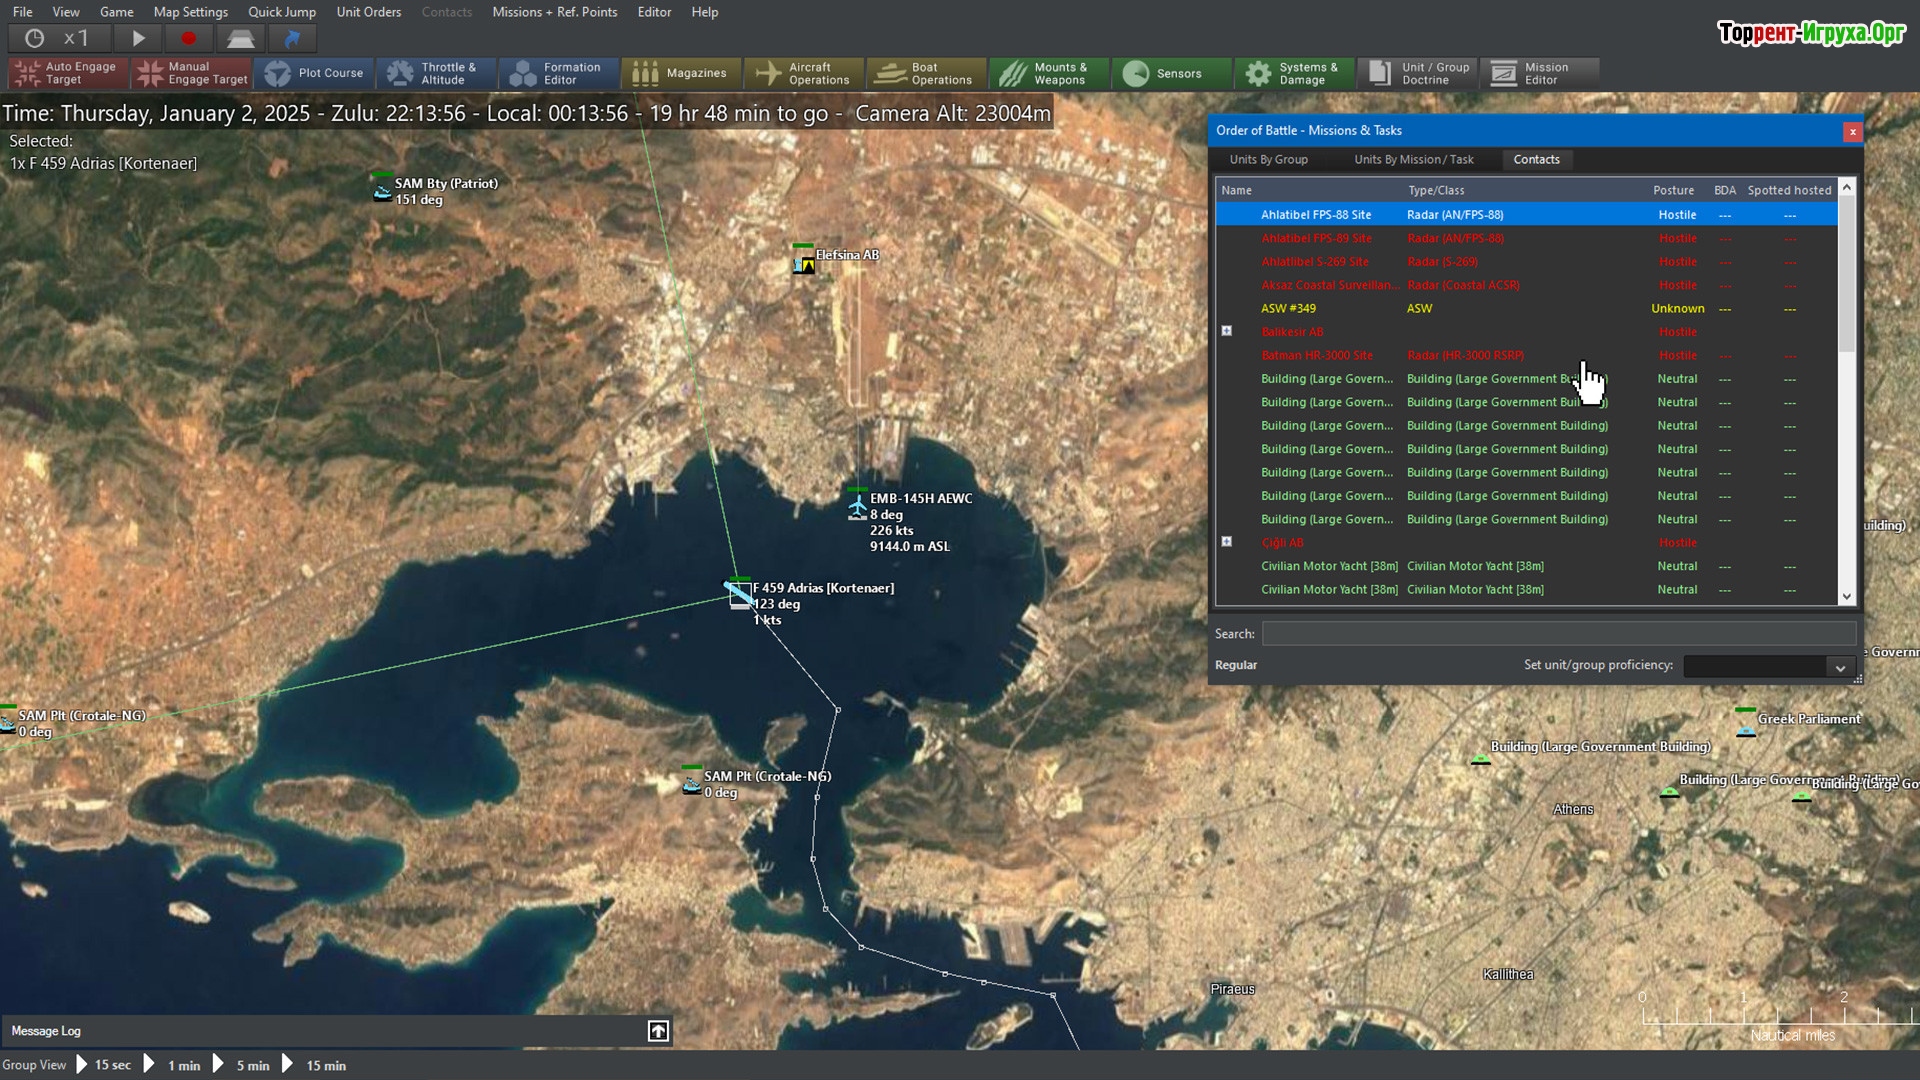This screenshot has width=1920, height=1080.
Task: Open Plot Course tool
Action: [x=314, y=73]
